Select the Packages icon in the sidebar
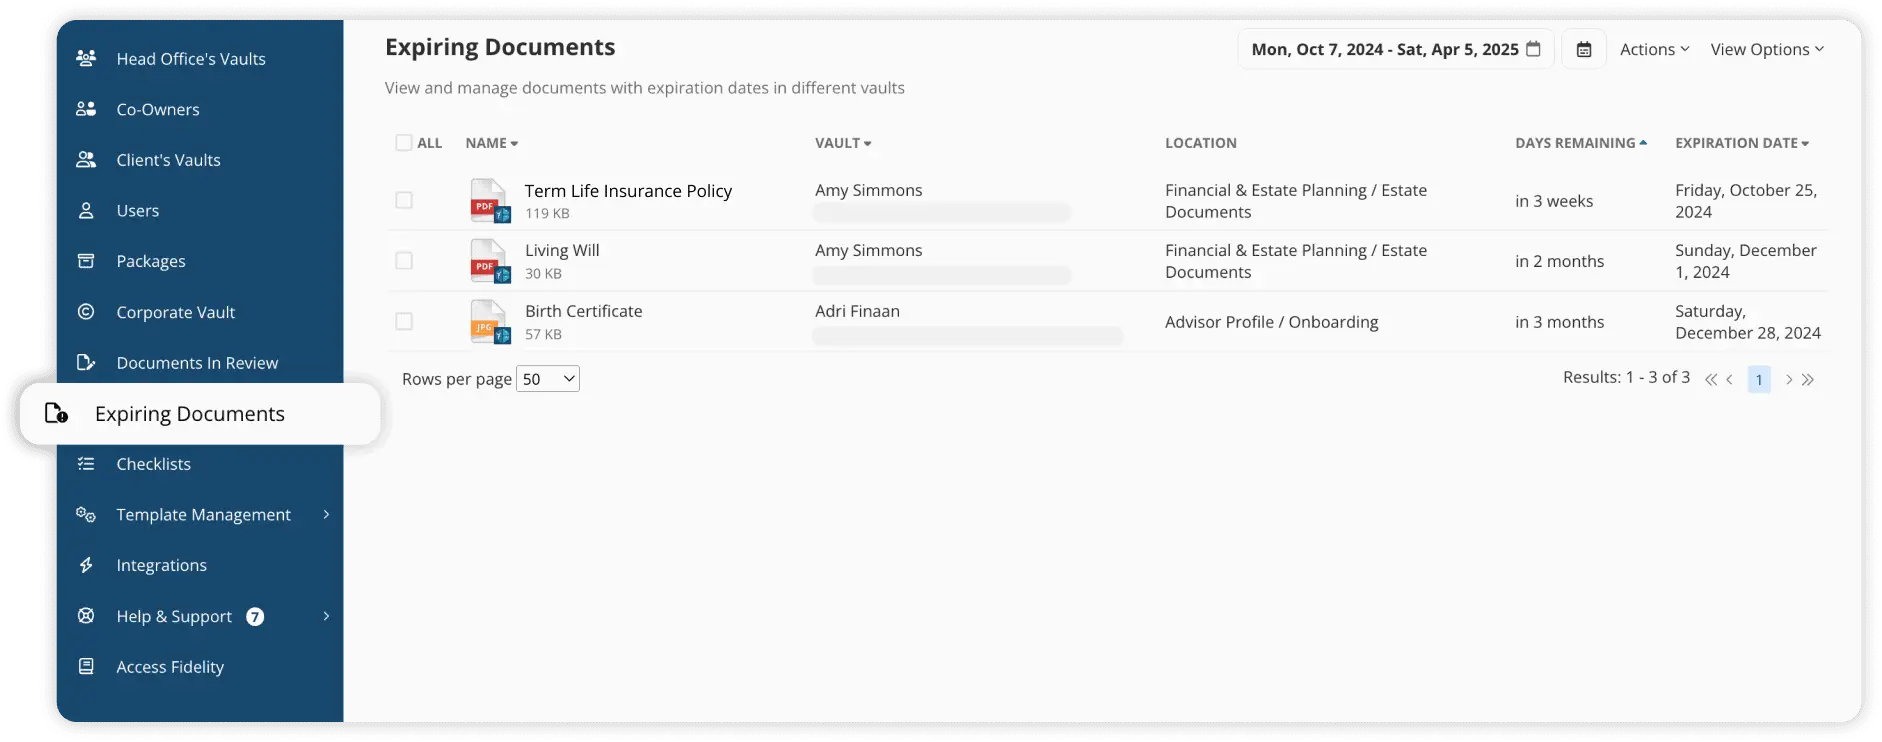This screenshot has height=742, width=1882. (x=86, y=260)
